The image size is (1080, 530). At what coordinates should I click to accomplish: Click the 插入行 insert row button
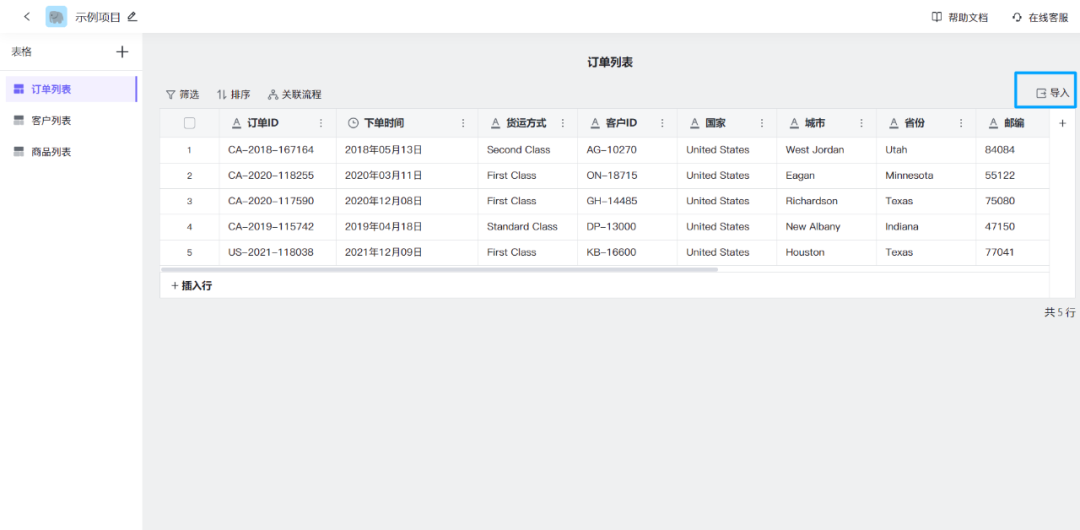tap(191, 285)
